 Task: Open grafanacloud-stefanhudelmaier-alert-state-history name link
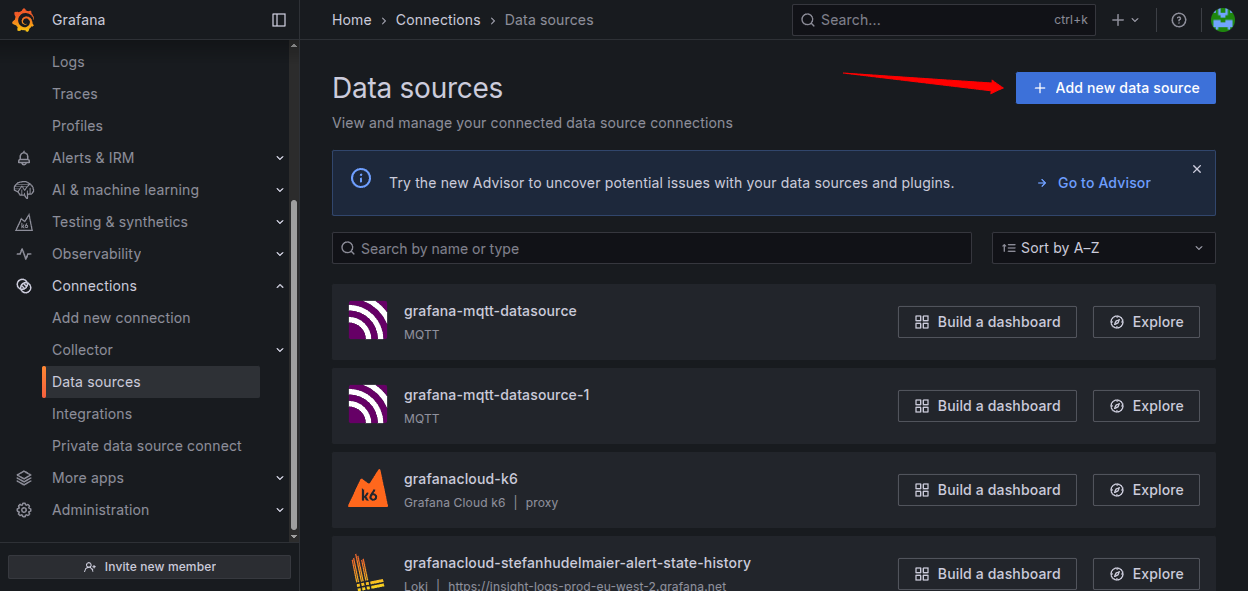tap(577, 563)
